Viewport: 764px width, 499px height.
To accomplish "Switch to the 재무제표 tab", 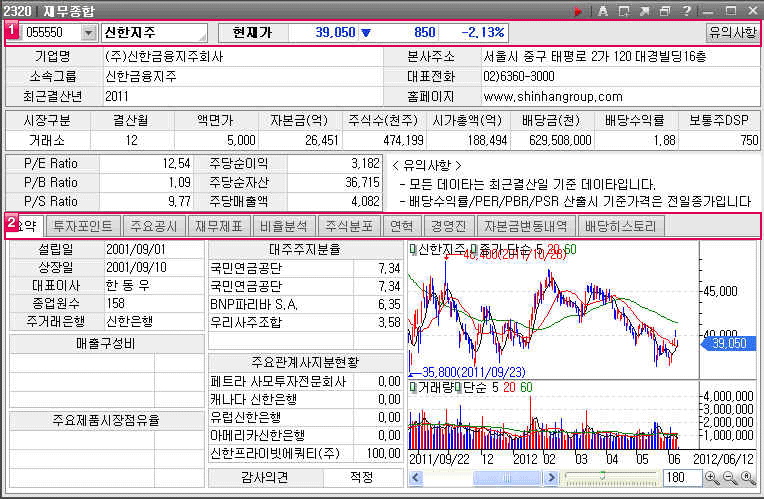I will 219,226.
